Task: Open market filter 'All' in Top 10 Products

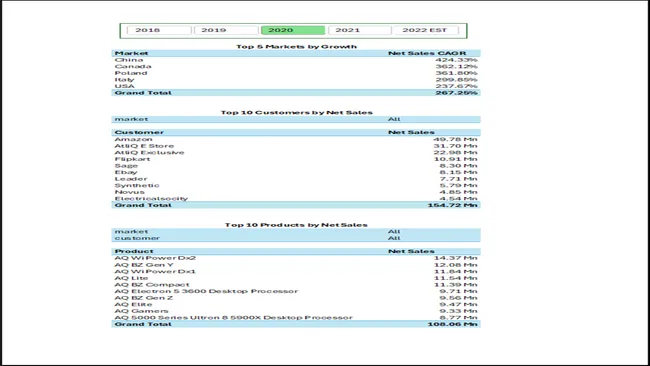Action: [x=394, y=232]
